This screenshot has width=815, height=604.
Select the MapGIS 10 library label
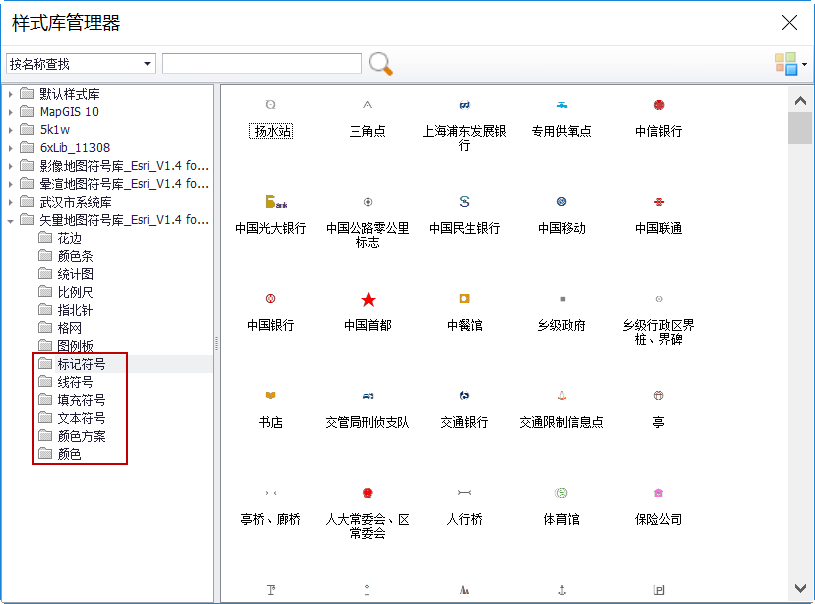(x=69, y=112)
